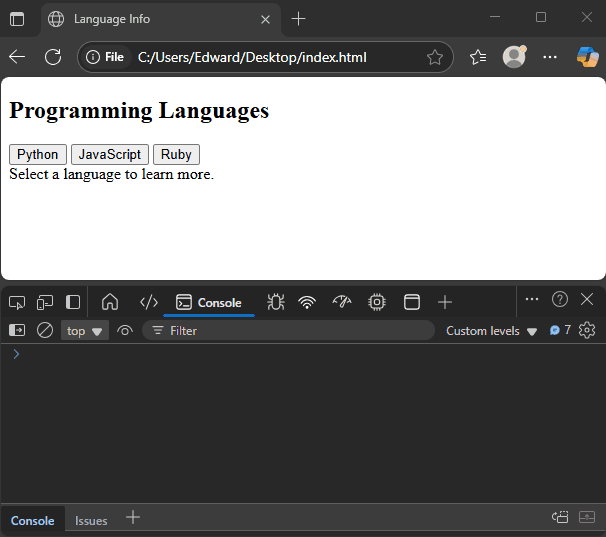Open the Elements tool
This screenshot has width=606, height=537.
(x=149, y=302)
